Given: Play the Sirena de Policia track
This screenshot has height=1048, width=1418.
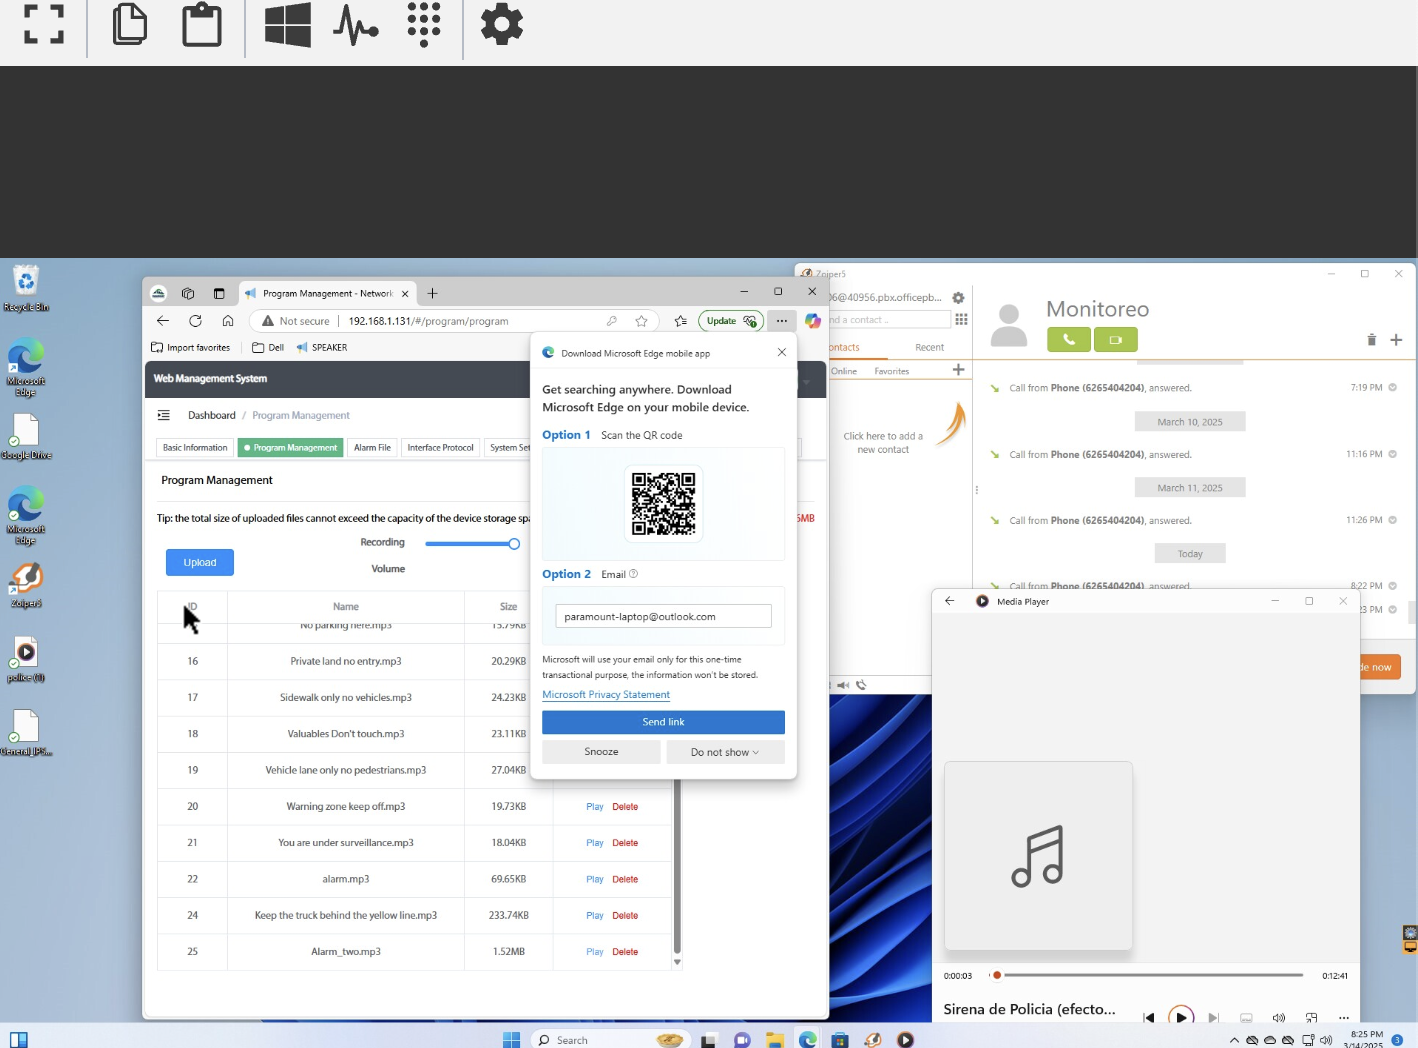Looking at the screenshot, I should click(x=1181, y=1017).
